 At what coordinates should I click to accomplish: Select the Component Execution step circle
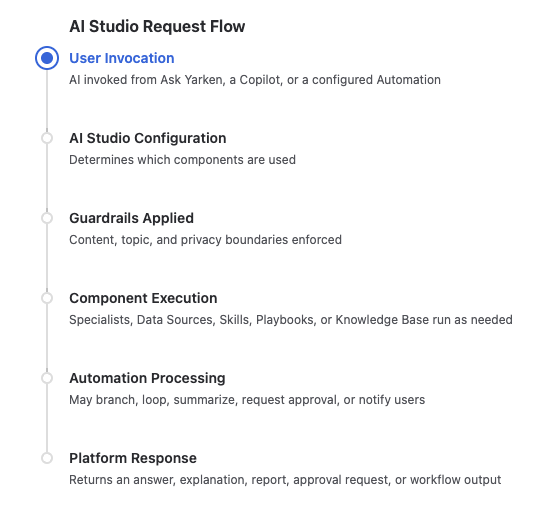(47, 298)
